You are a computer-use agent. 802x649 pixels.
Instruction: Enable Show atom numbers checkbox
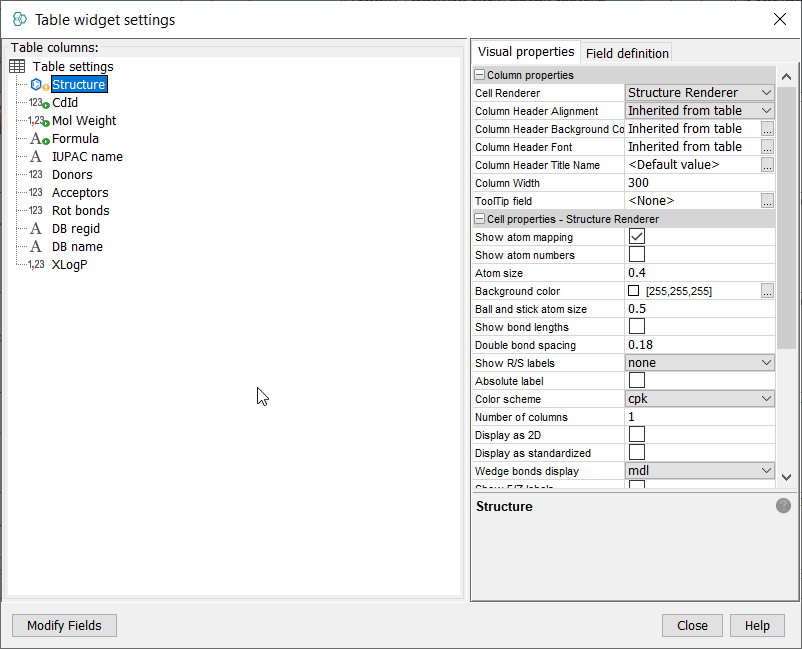coord(636,255)
